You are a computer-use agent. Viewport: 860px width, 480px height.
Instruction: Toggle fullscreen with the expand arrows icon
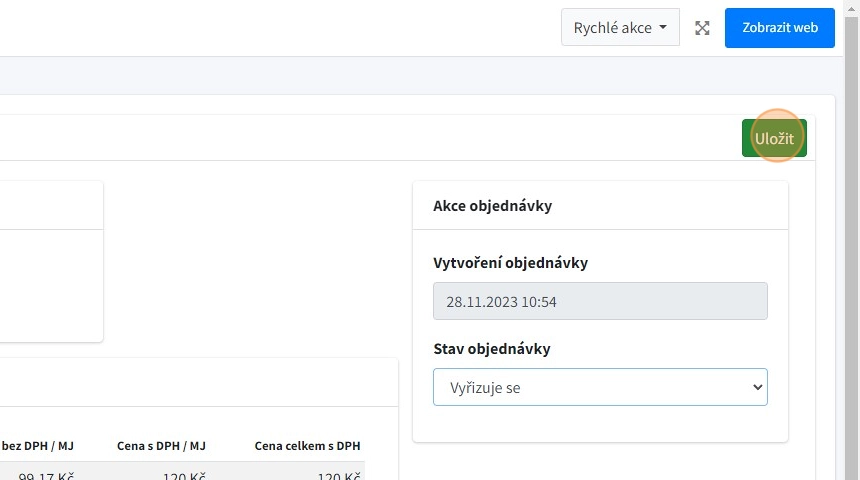point(702,28)
